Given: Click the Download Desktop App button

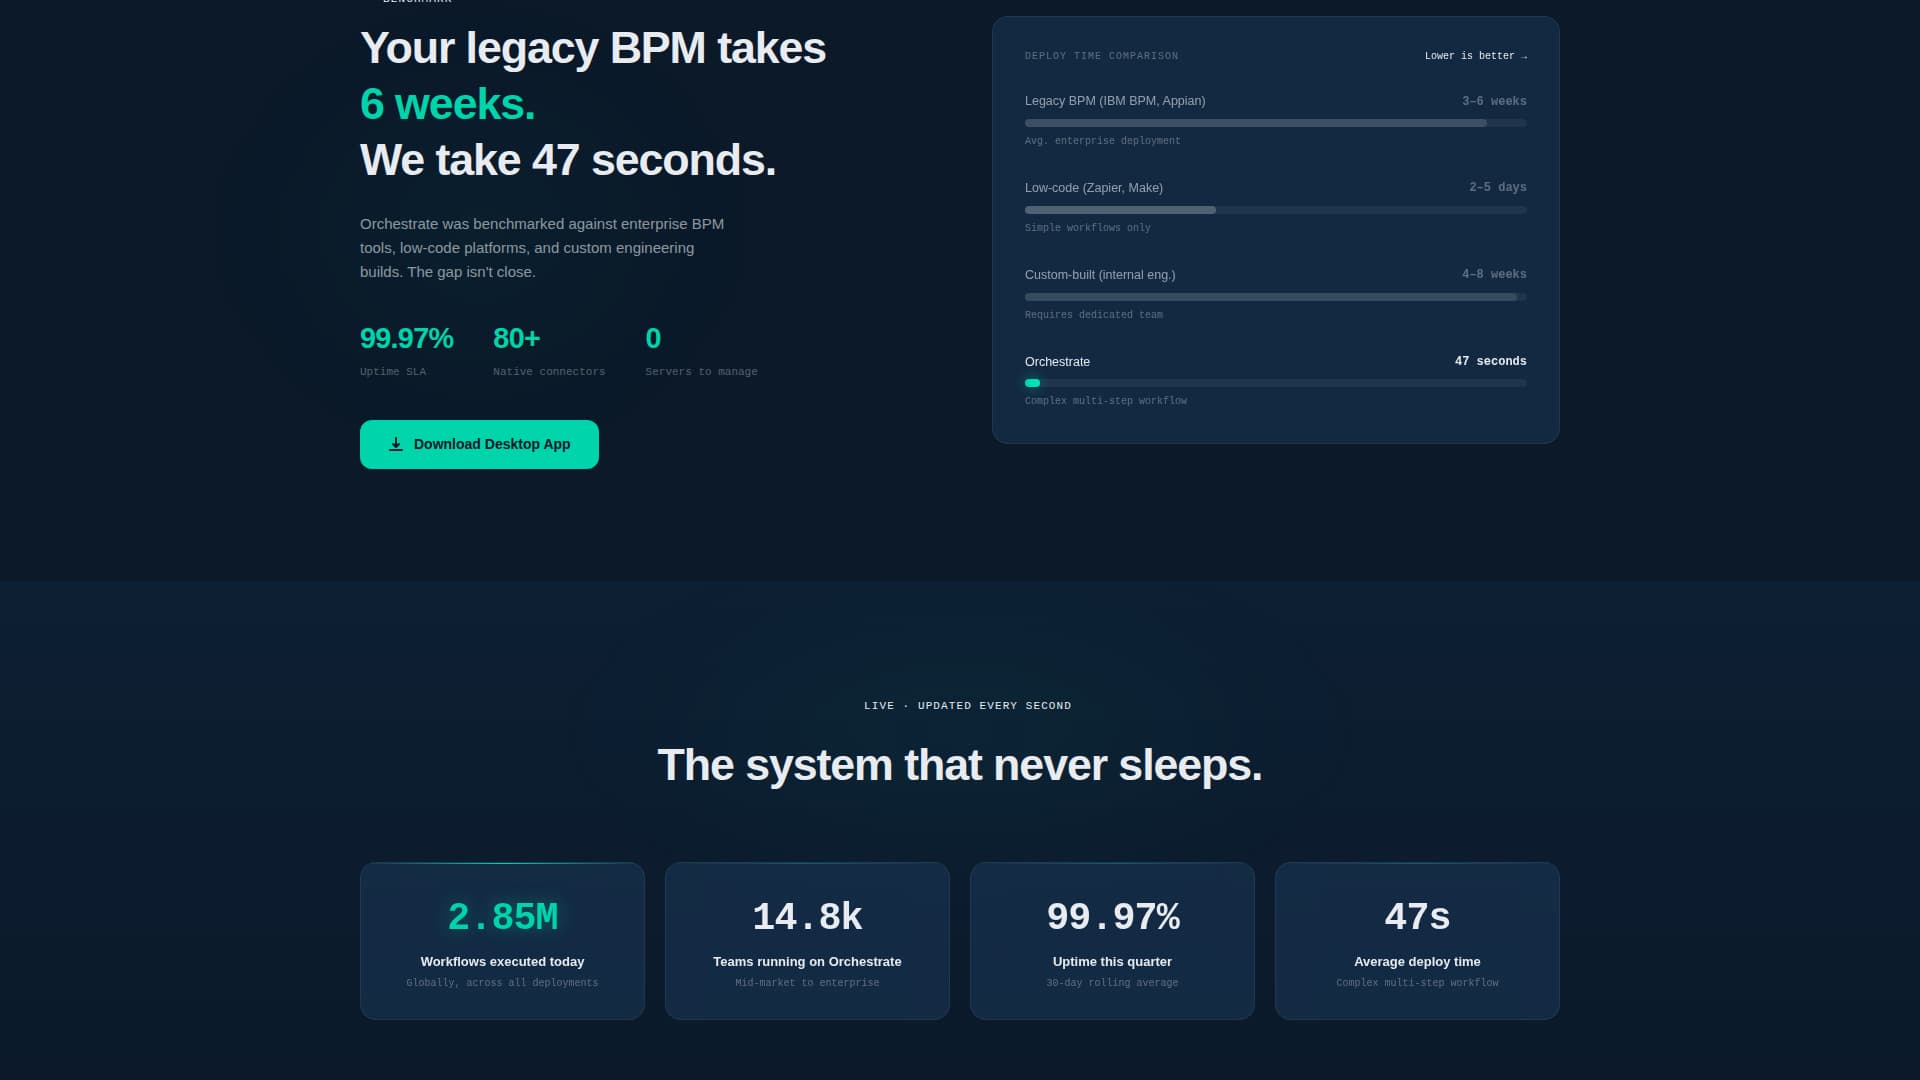Looking at the screenshot, I should coord(479,444).
